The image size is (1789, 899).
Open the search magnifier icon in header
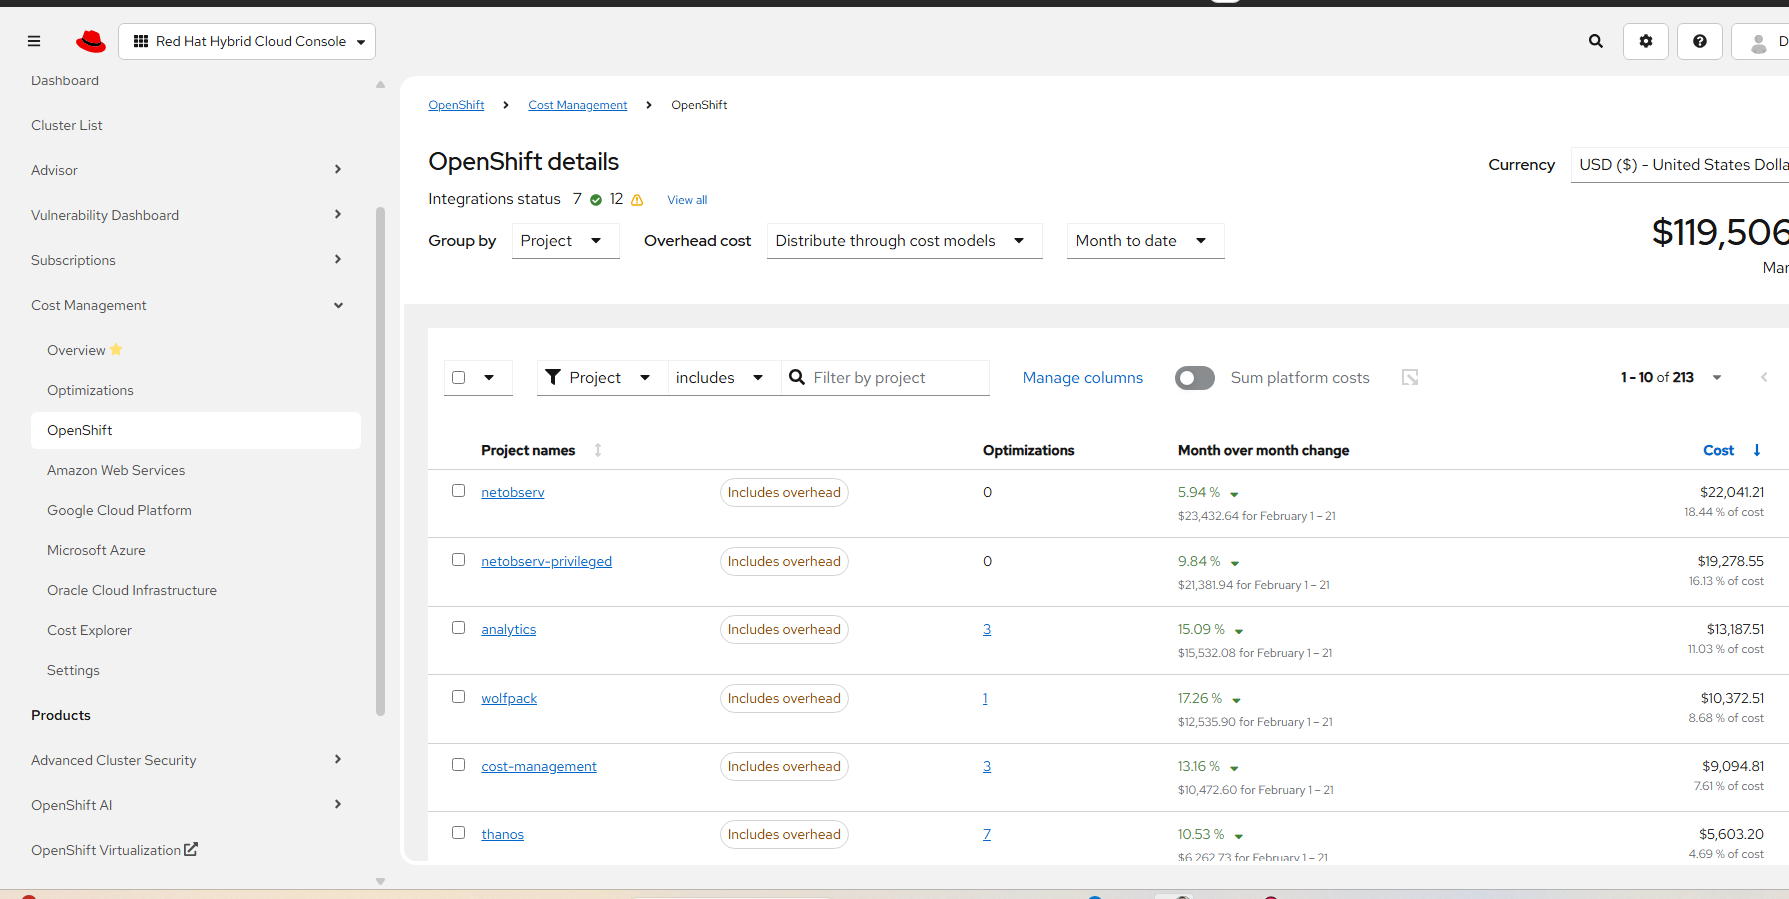pos(1596,41)
